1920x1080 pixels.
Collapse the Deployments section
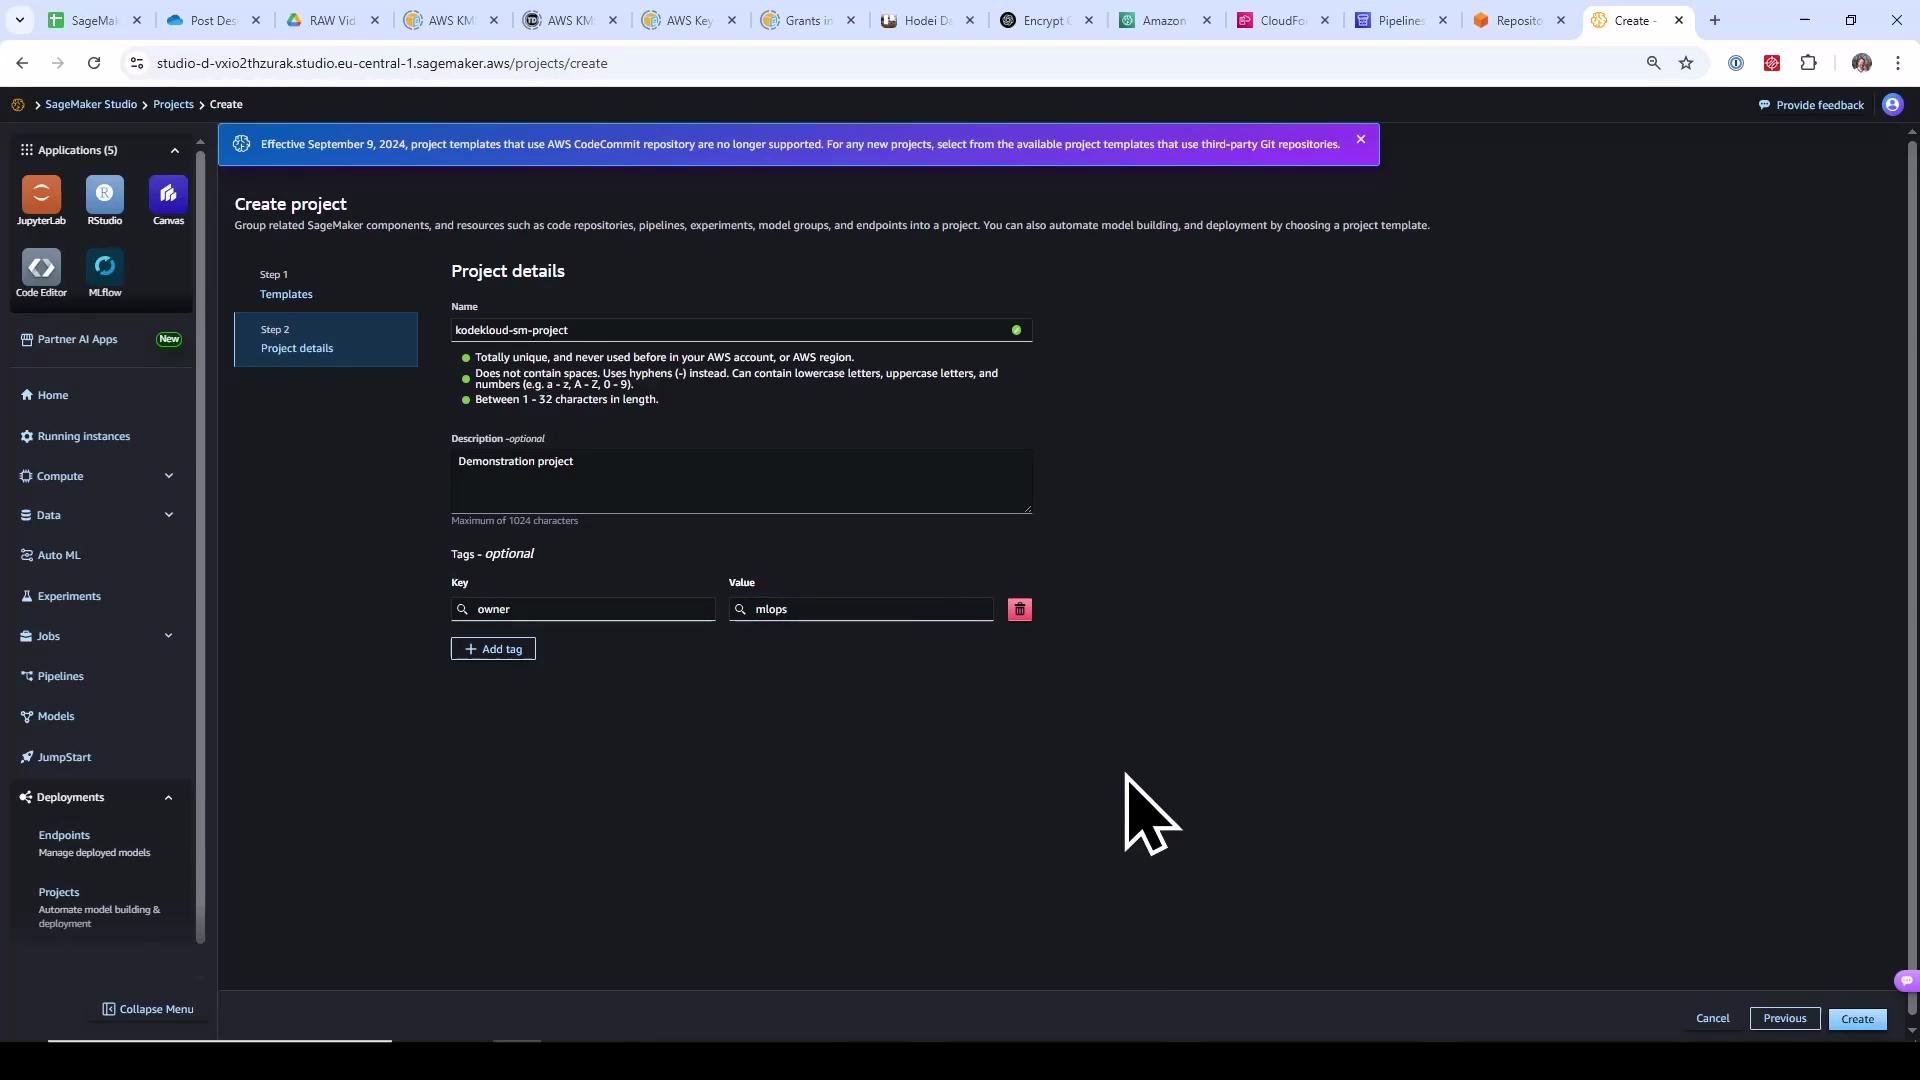coord(168,797)
